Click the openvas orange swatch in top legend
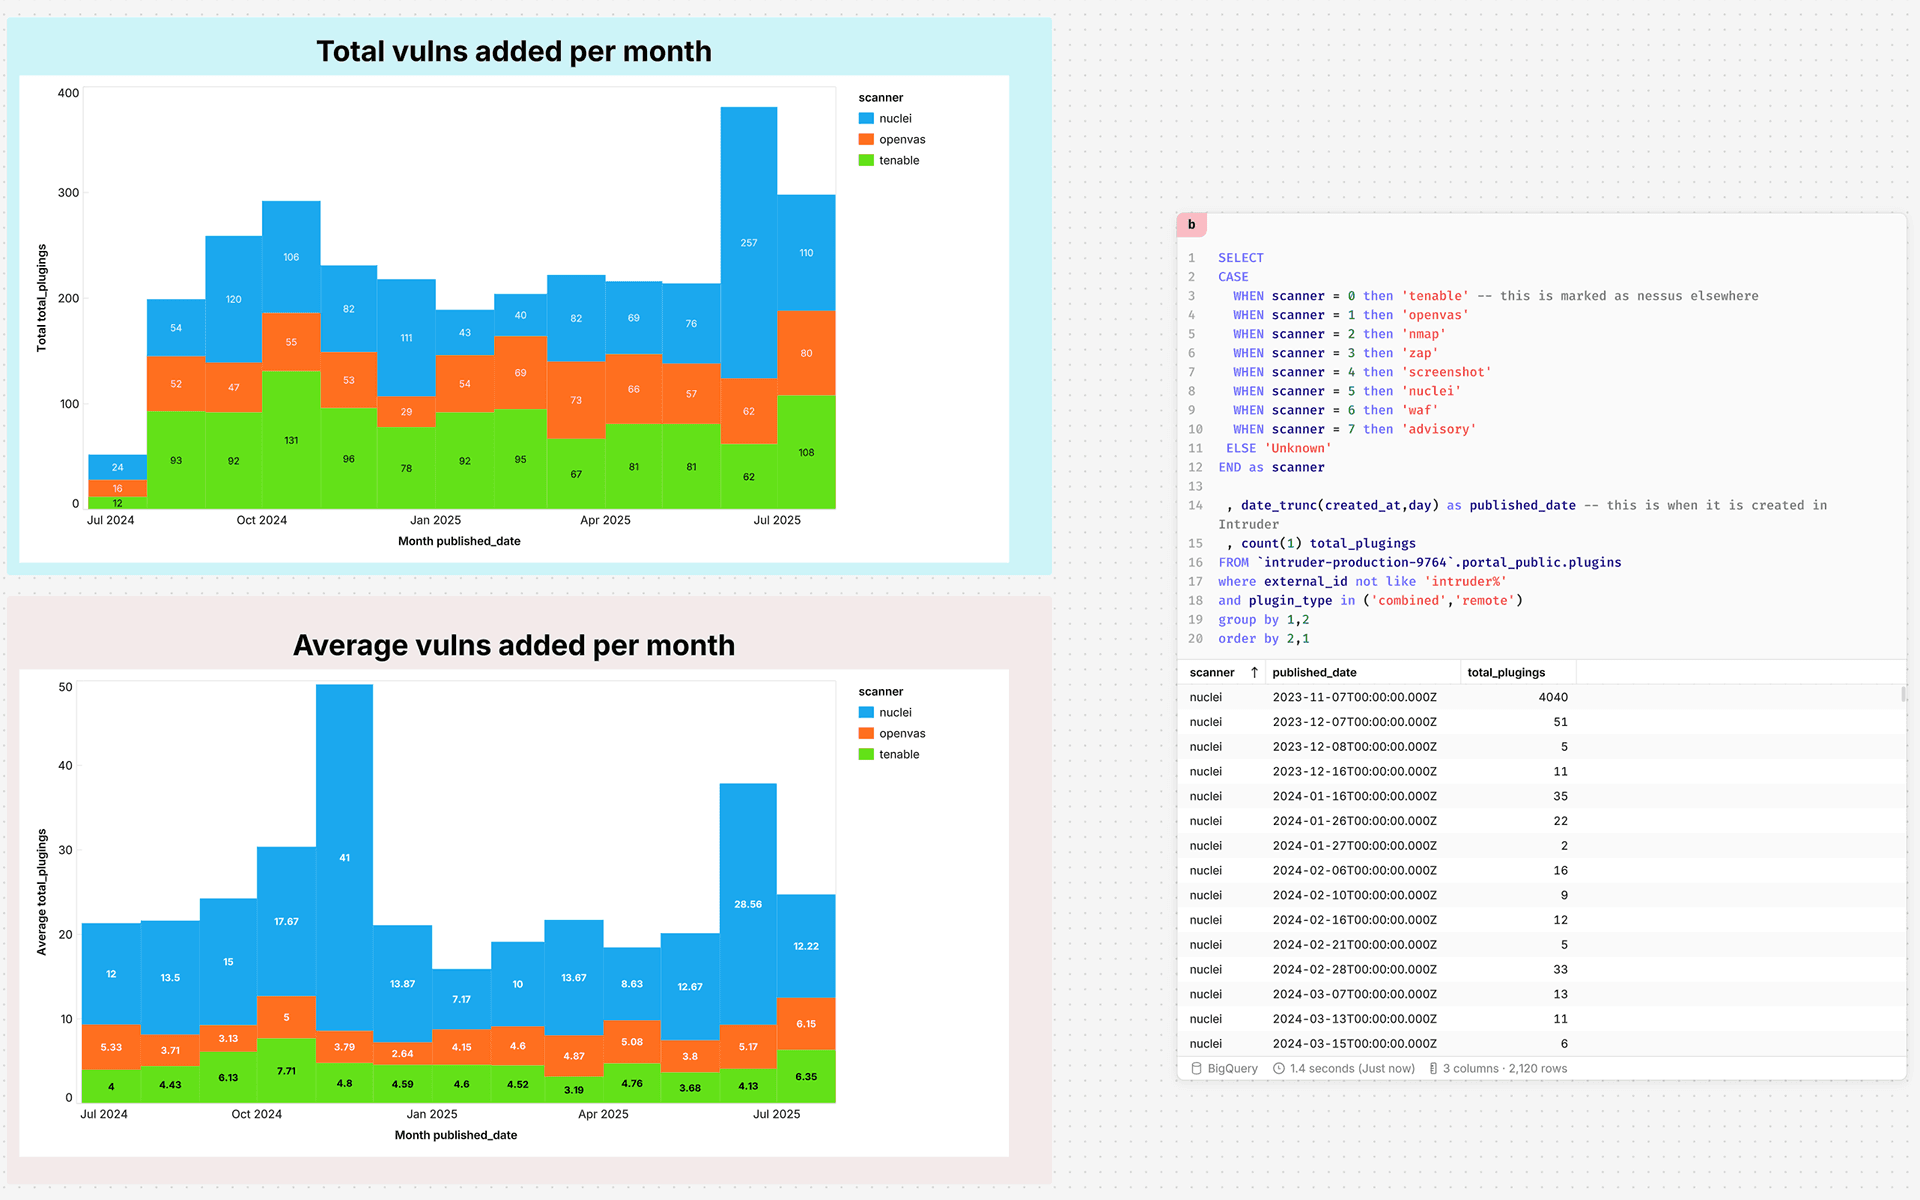1920x1200 pixels. tap(866, 140)
